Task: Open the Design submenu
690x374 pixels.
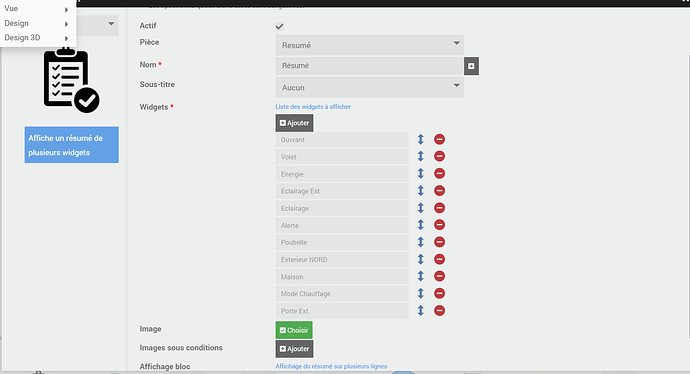Action: (x=37, y=23)
